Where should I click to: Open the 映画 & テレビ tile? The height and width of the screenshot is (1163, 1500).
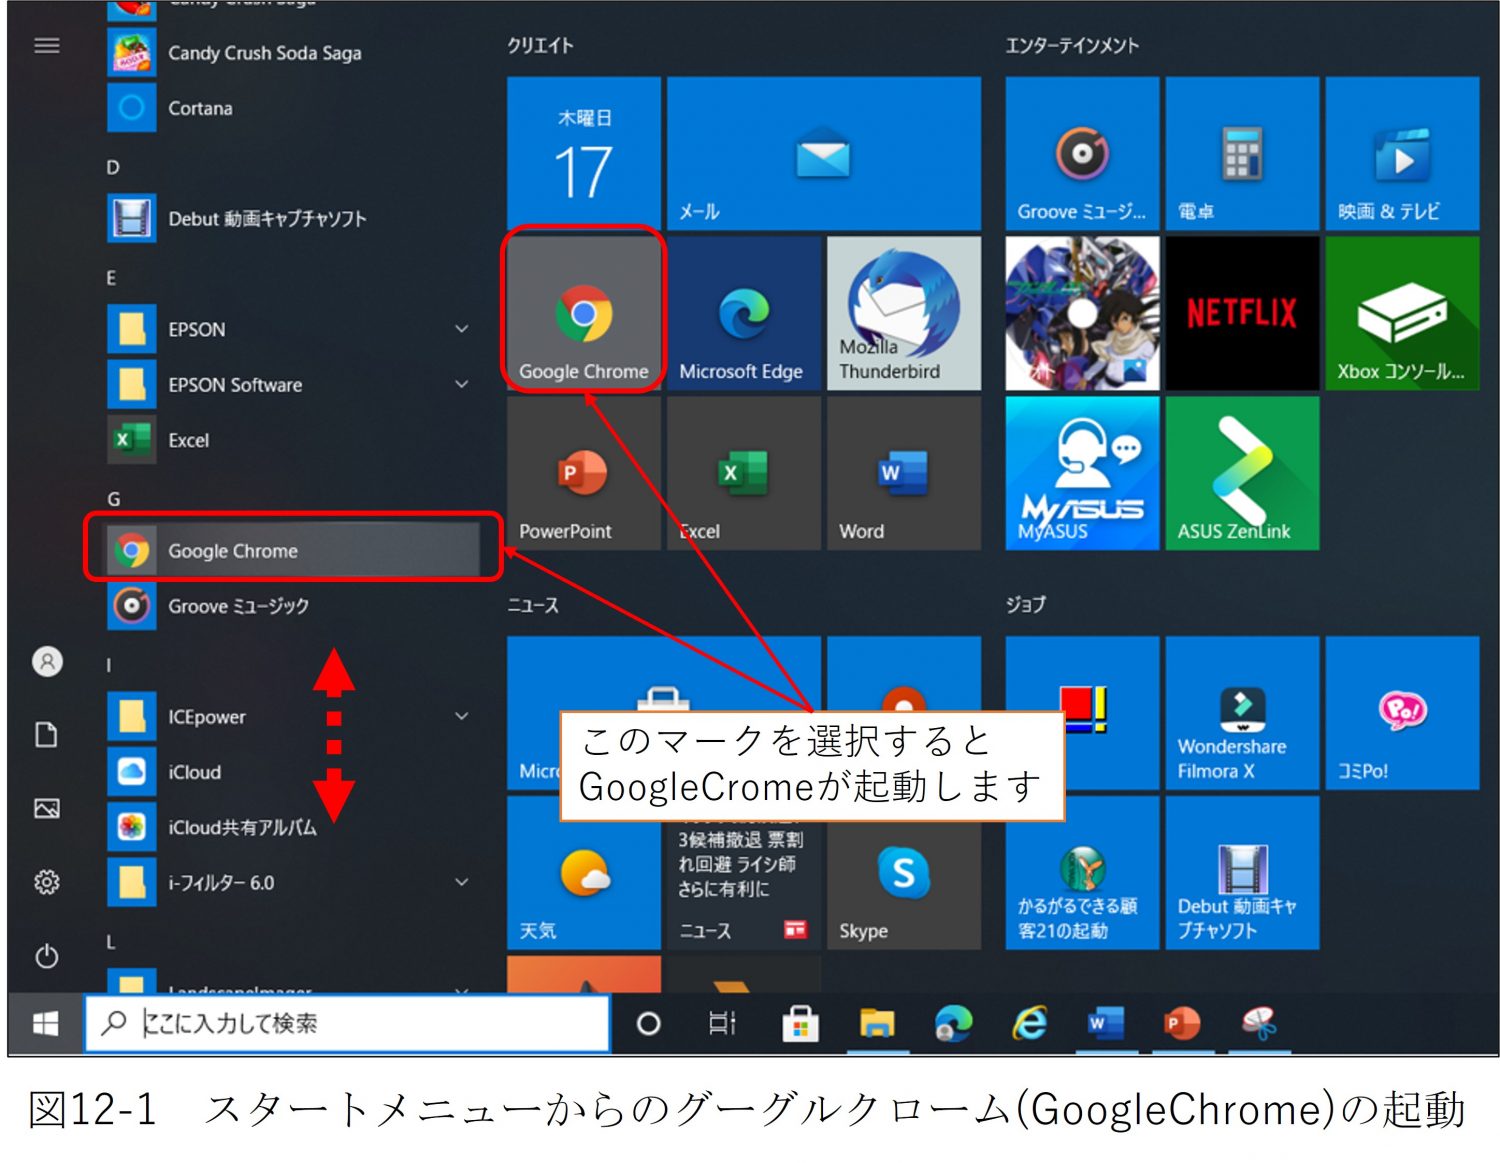tap(1402, 153)
